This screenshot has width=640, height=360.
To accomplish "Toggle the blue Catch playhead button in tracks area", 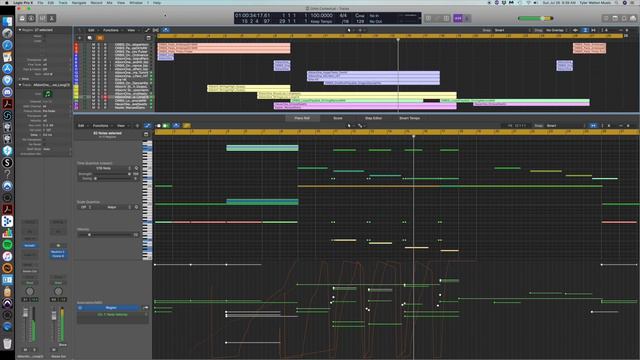I will (x=166, y=30).
